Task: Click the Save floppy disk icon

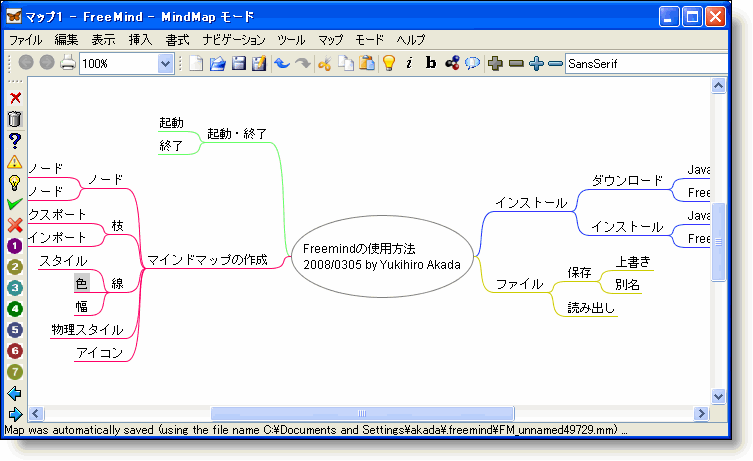Action: (238, 63)
